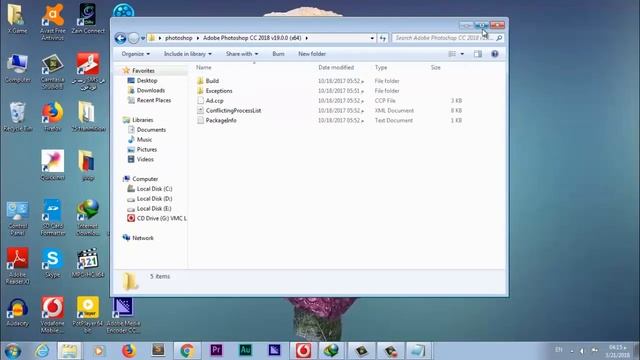The image size is (640, 360).
Task: Select Libraries in navigation pane
Action: (x=142, y=120)
